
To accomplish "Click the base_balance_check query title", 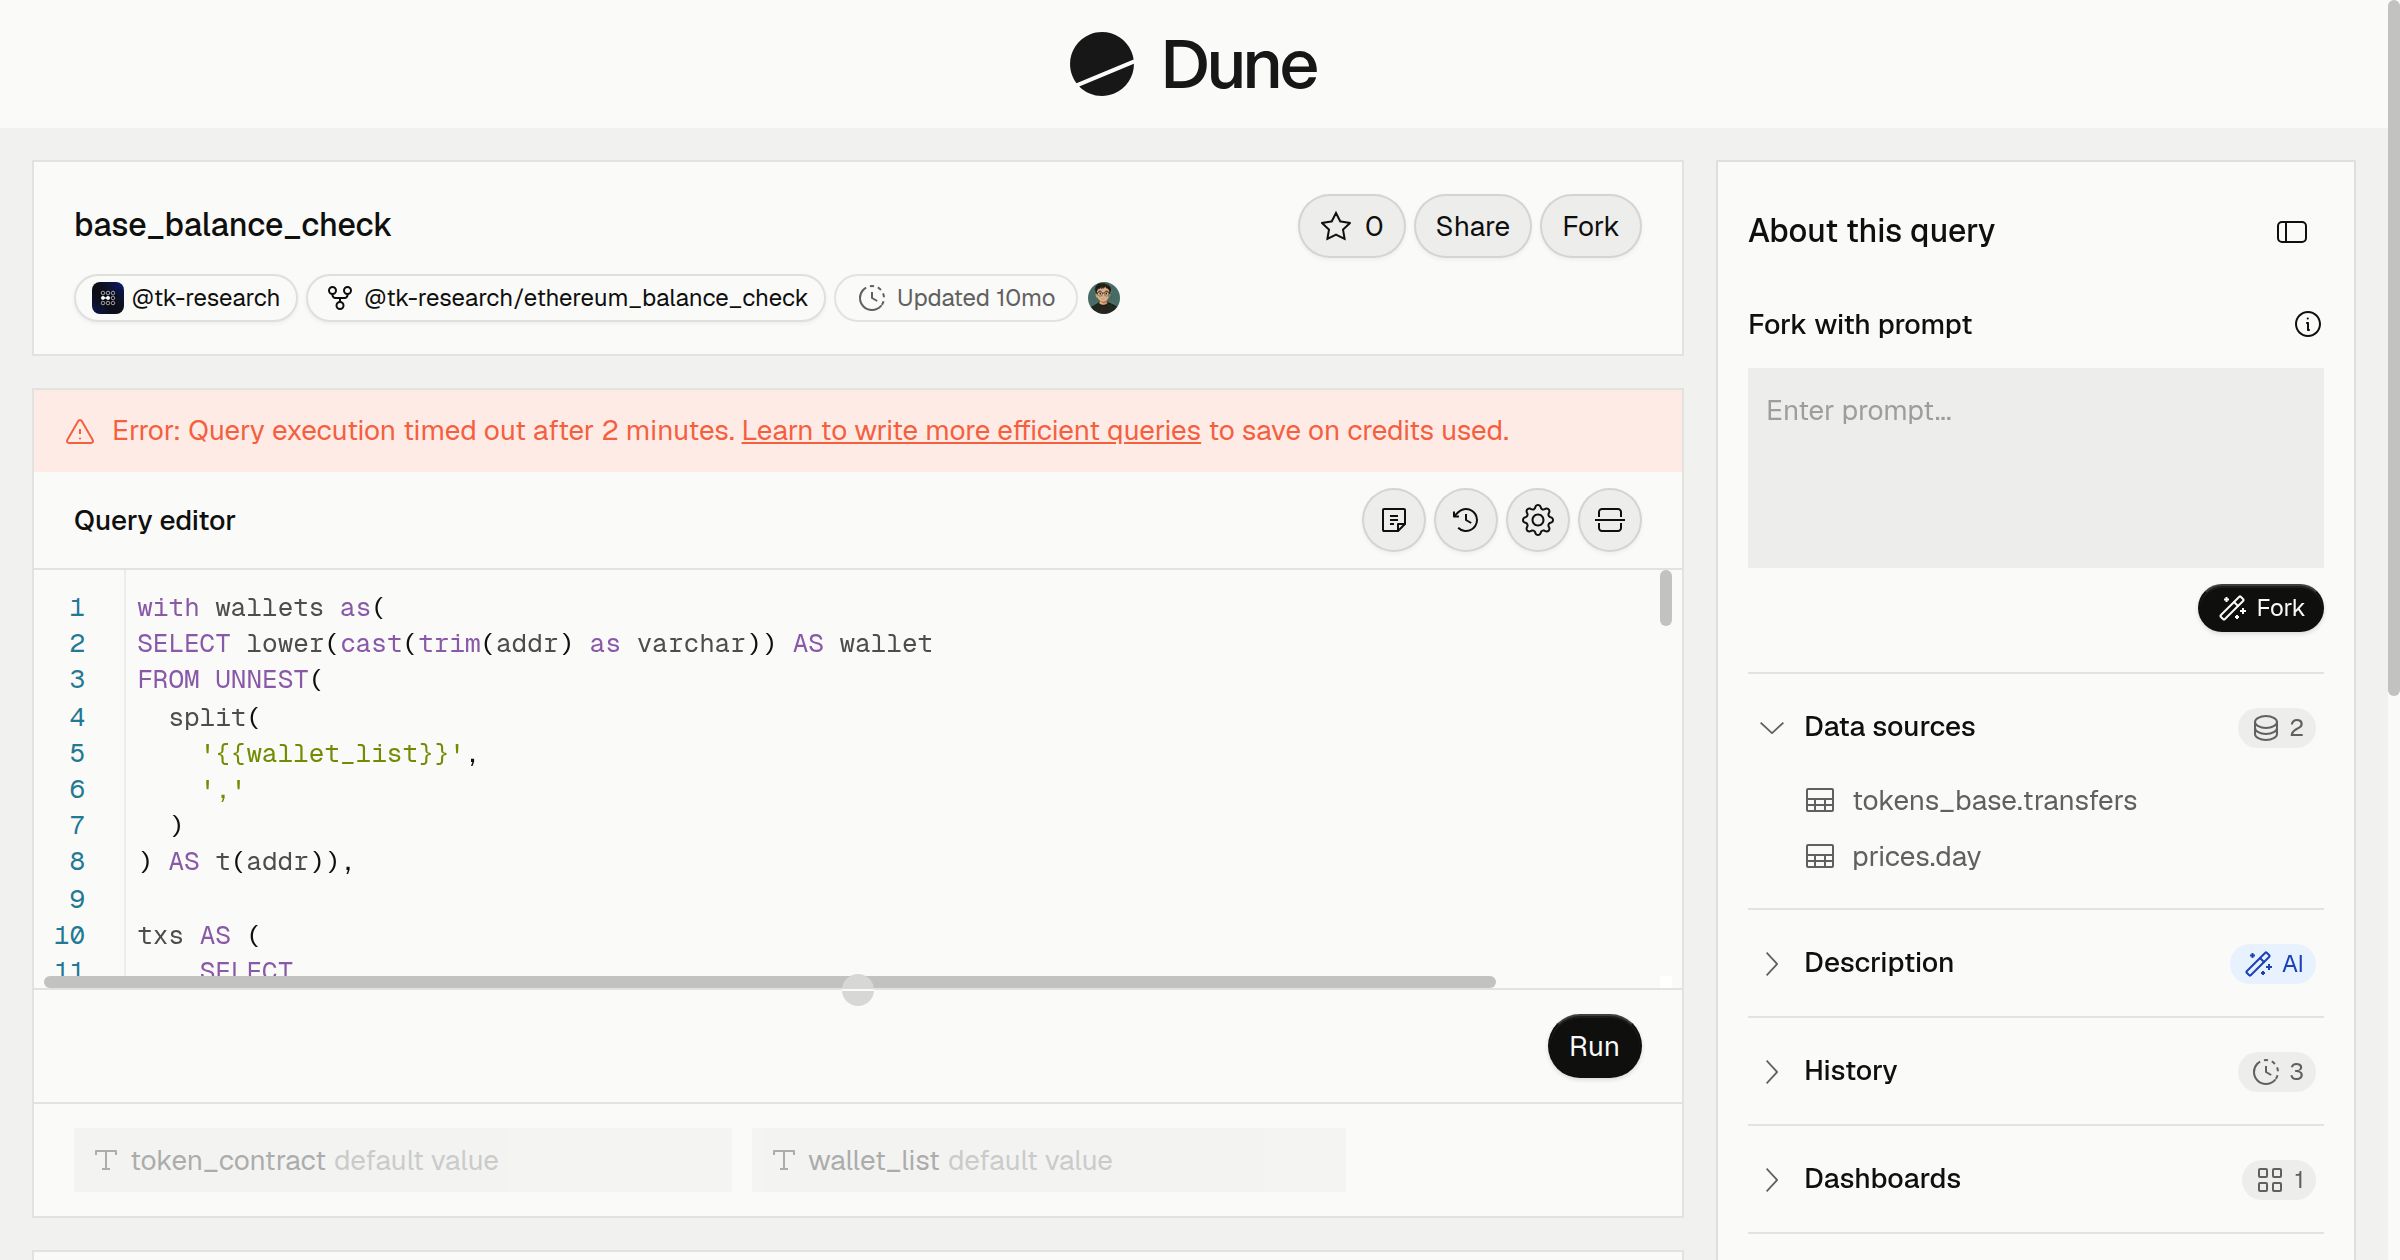I will 232,225.
